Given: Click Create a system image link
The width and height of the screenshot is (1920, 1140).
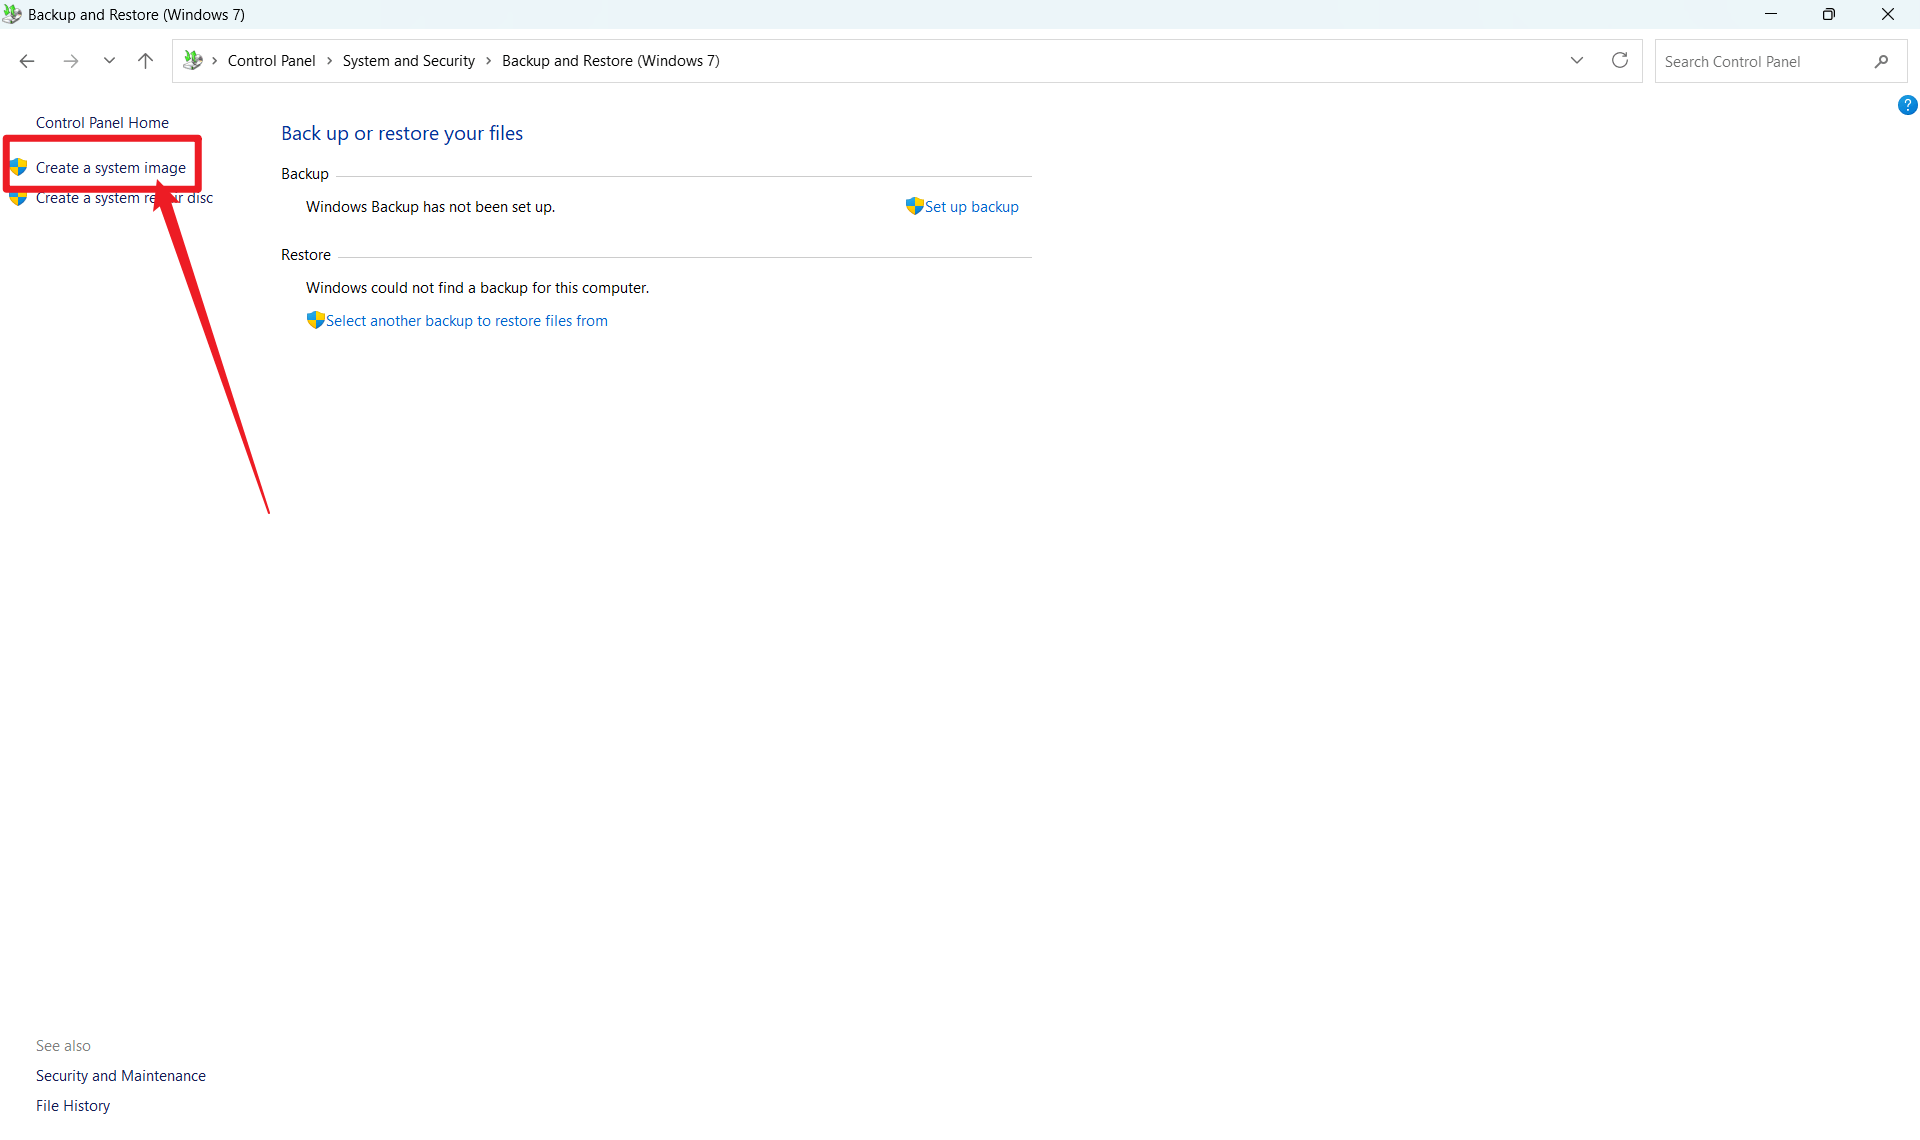Looking at the screenshot, I should pos(111,168).
